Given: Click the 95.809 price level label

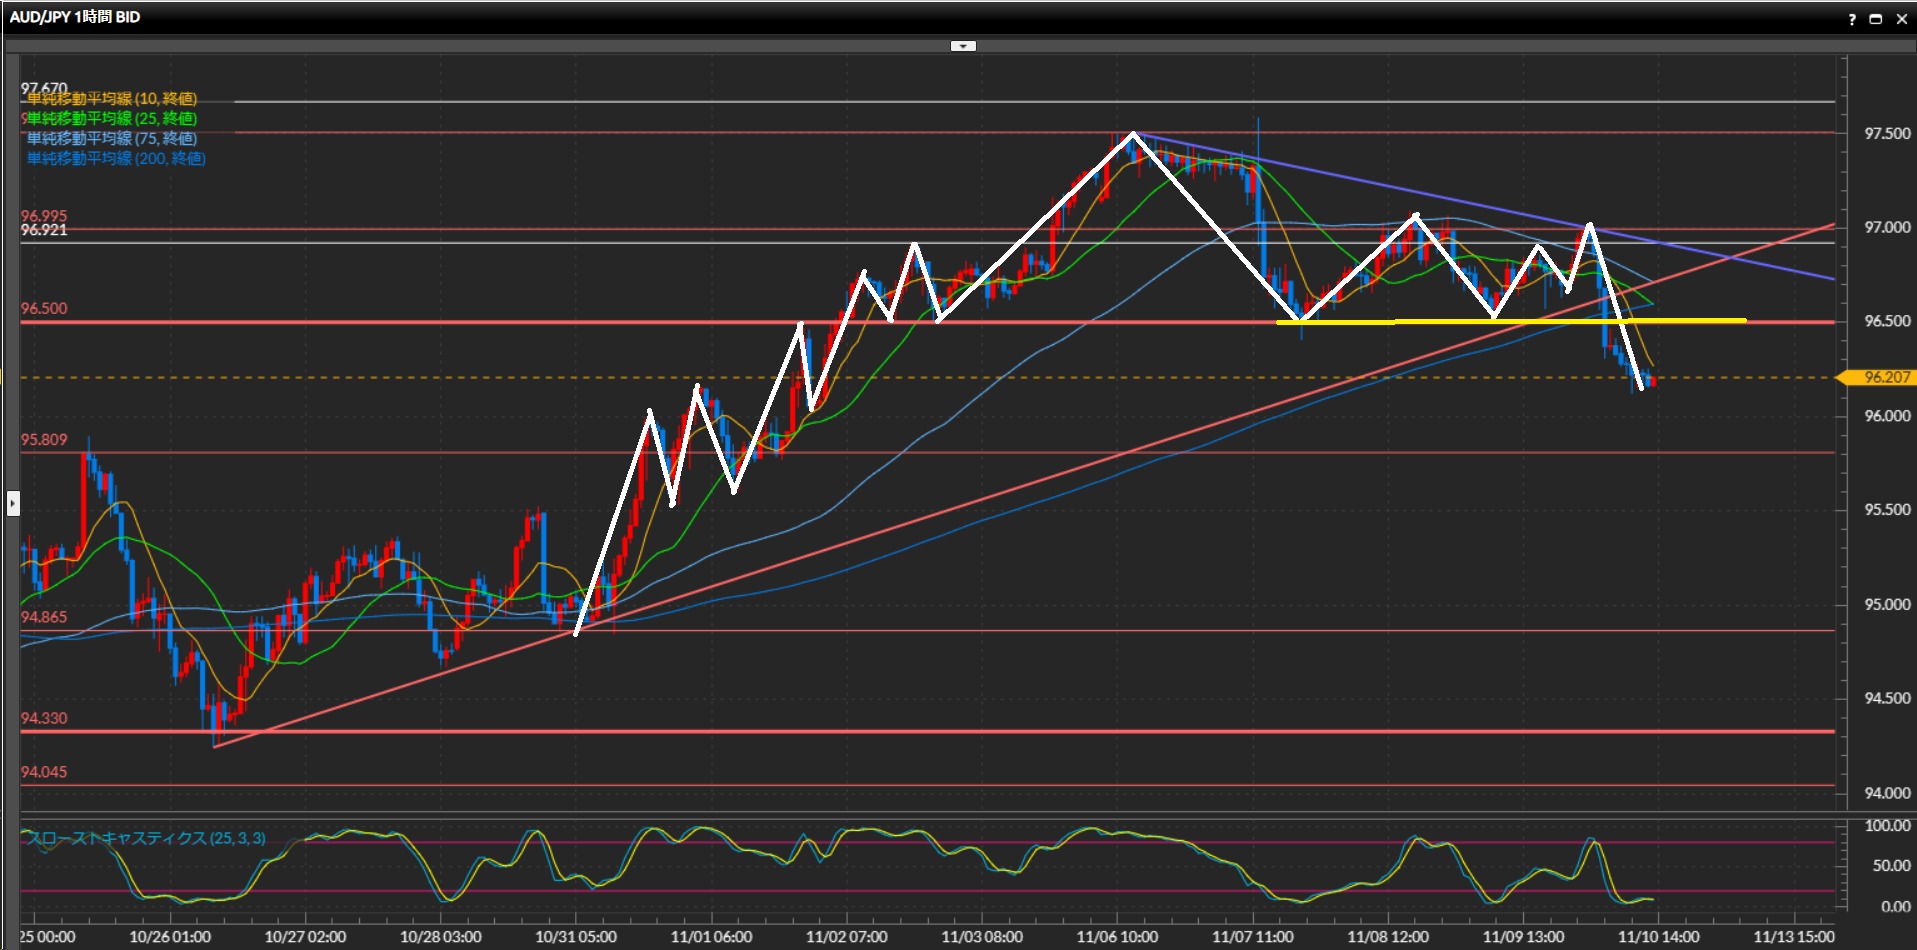Looking at the screenshot, I should 44,440.
